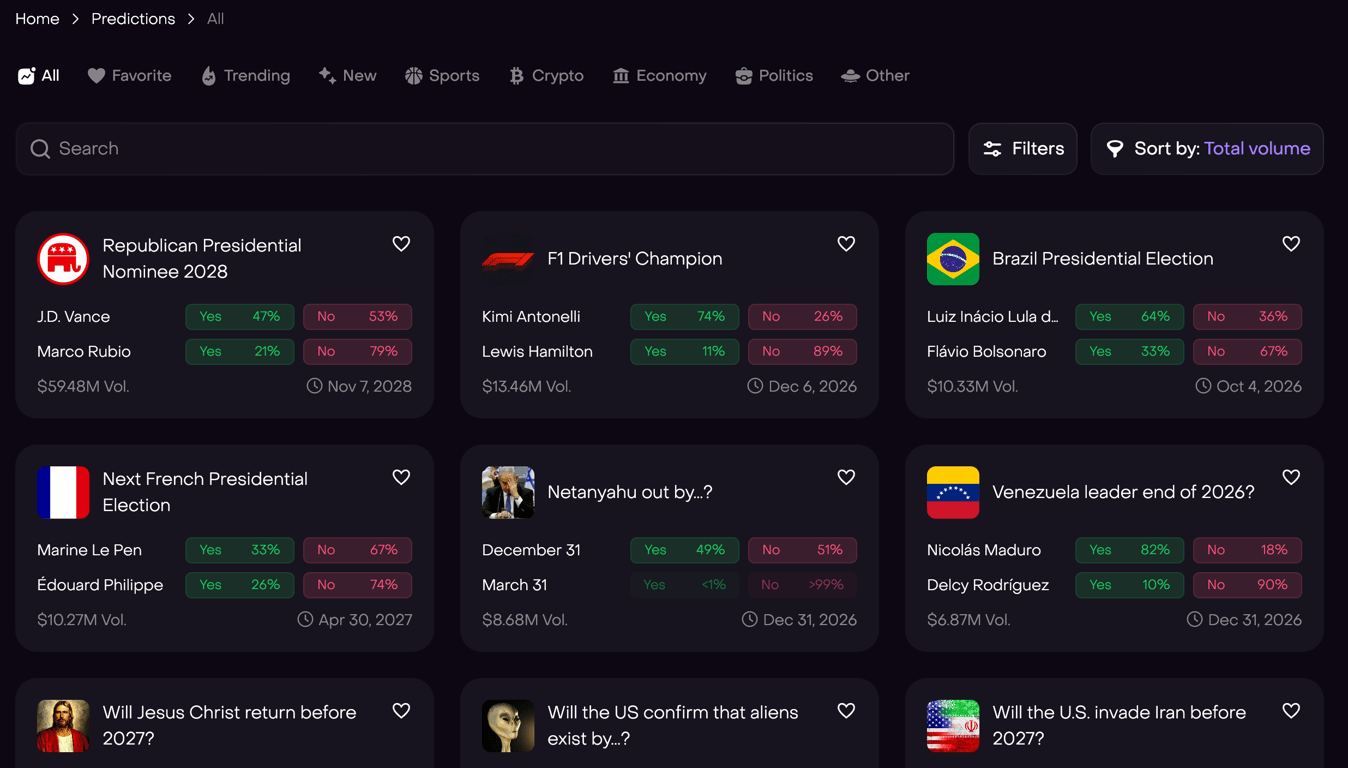This screenshot has width=1348, height=768.
Task: Click the alien image icon
Action: (508, 726)
